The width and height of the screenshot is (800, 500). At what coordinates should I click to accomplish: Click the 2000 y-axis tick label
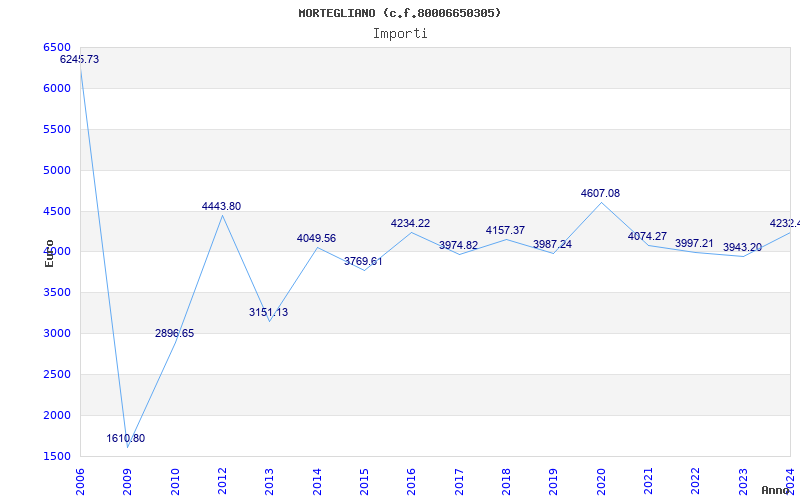coord(57,415)
